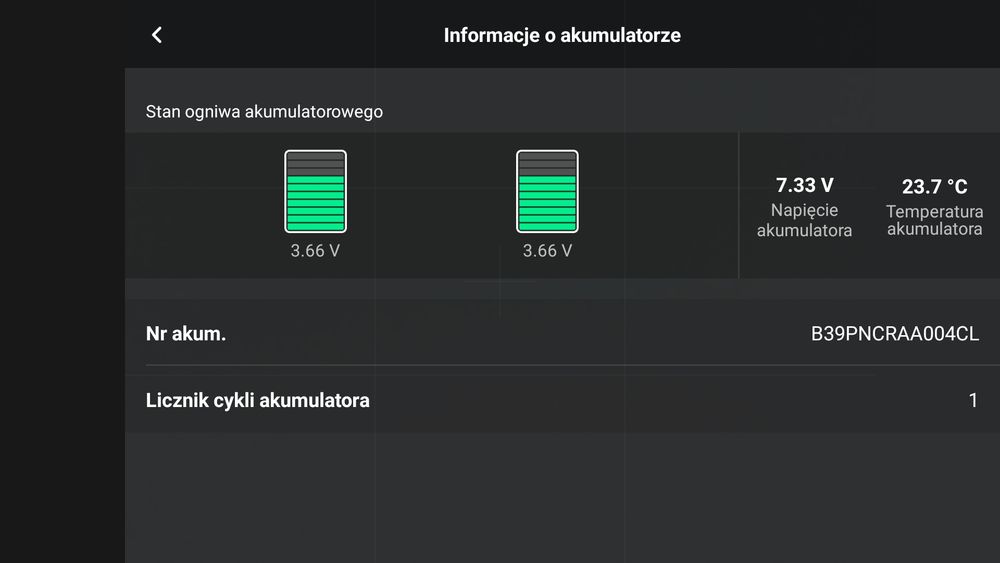1000x563 pixels.
Task: Click the green charged bars of first cell
Action: click(316, 203)
